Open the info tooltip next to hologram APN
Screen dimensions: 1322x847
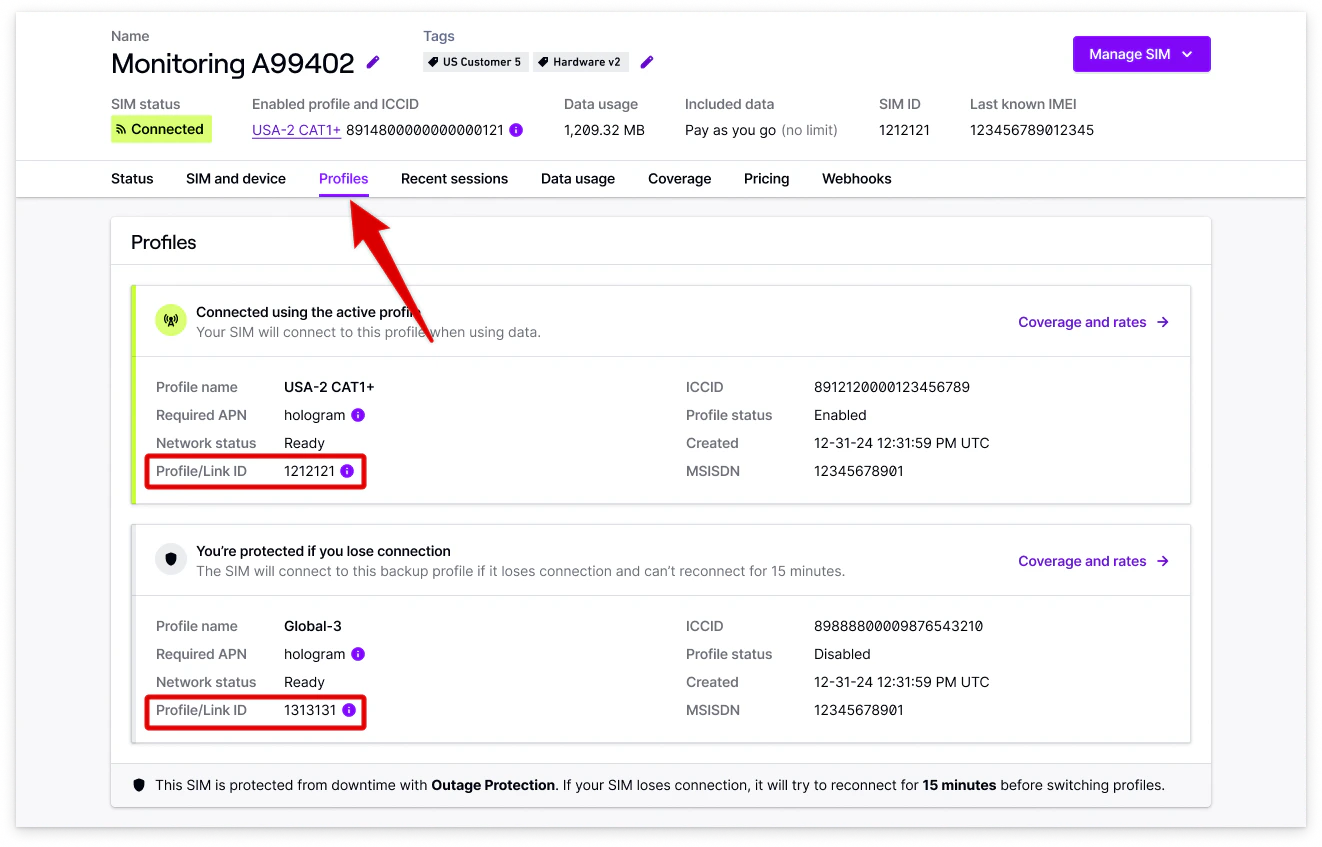pyautogui.click(x=360, y=415)
